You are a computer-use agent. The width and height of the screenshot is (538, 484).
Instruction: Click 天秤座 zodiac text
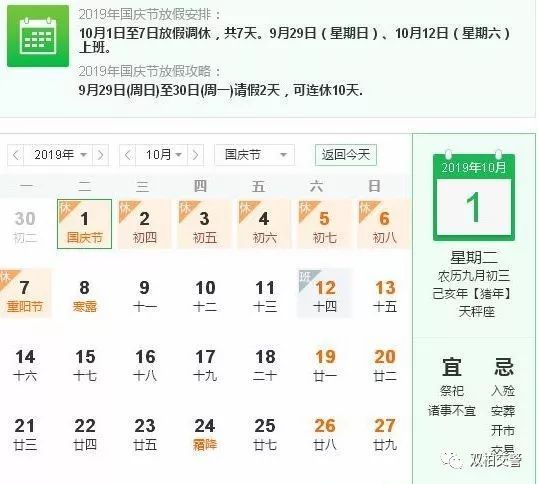(477, 311)
